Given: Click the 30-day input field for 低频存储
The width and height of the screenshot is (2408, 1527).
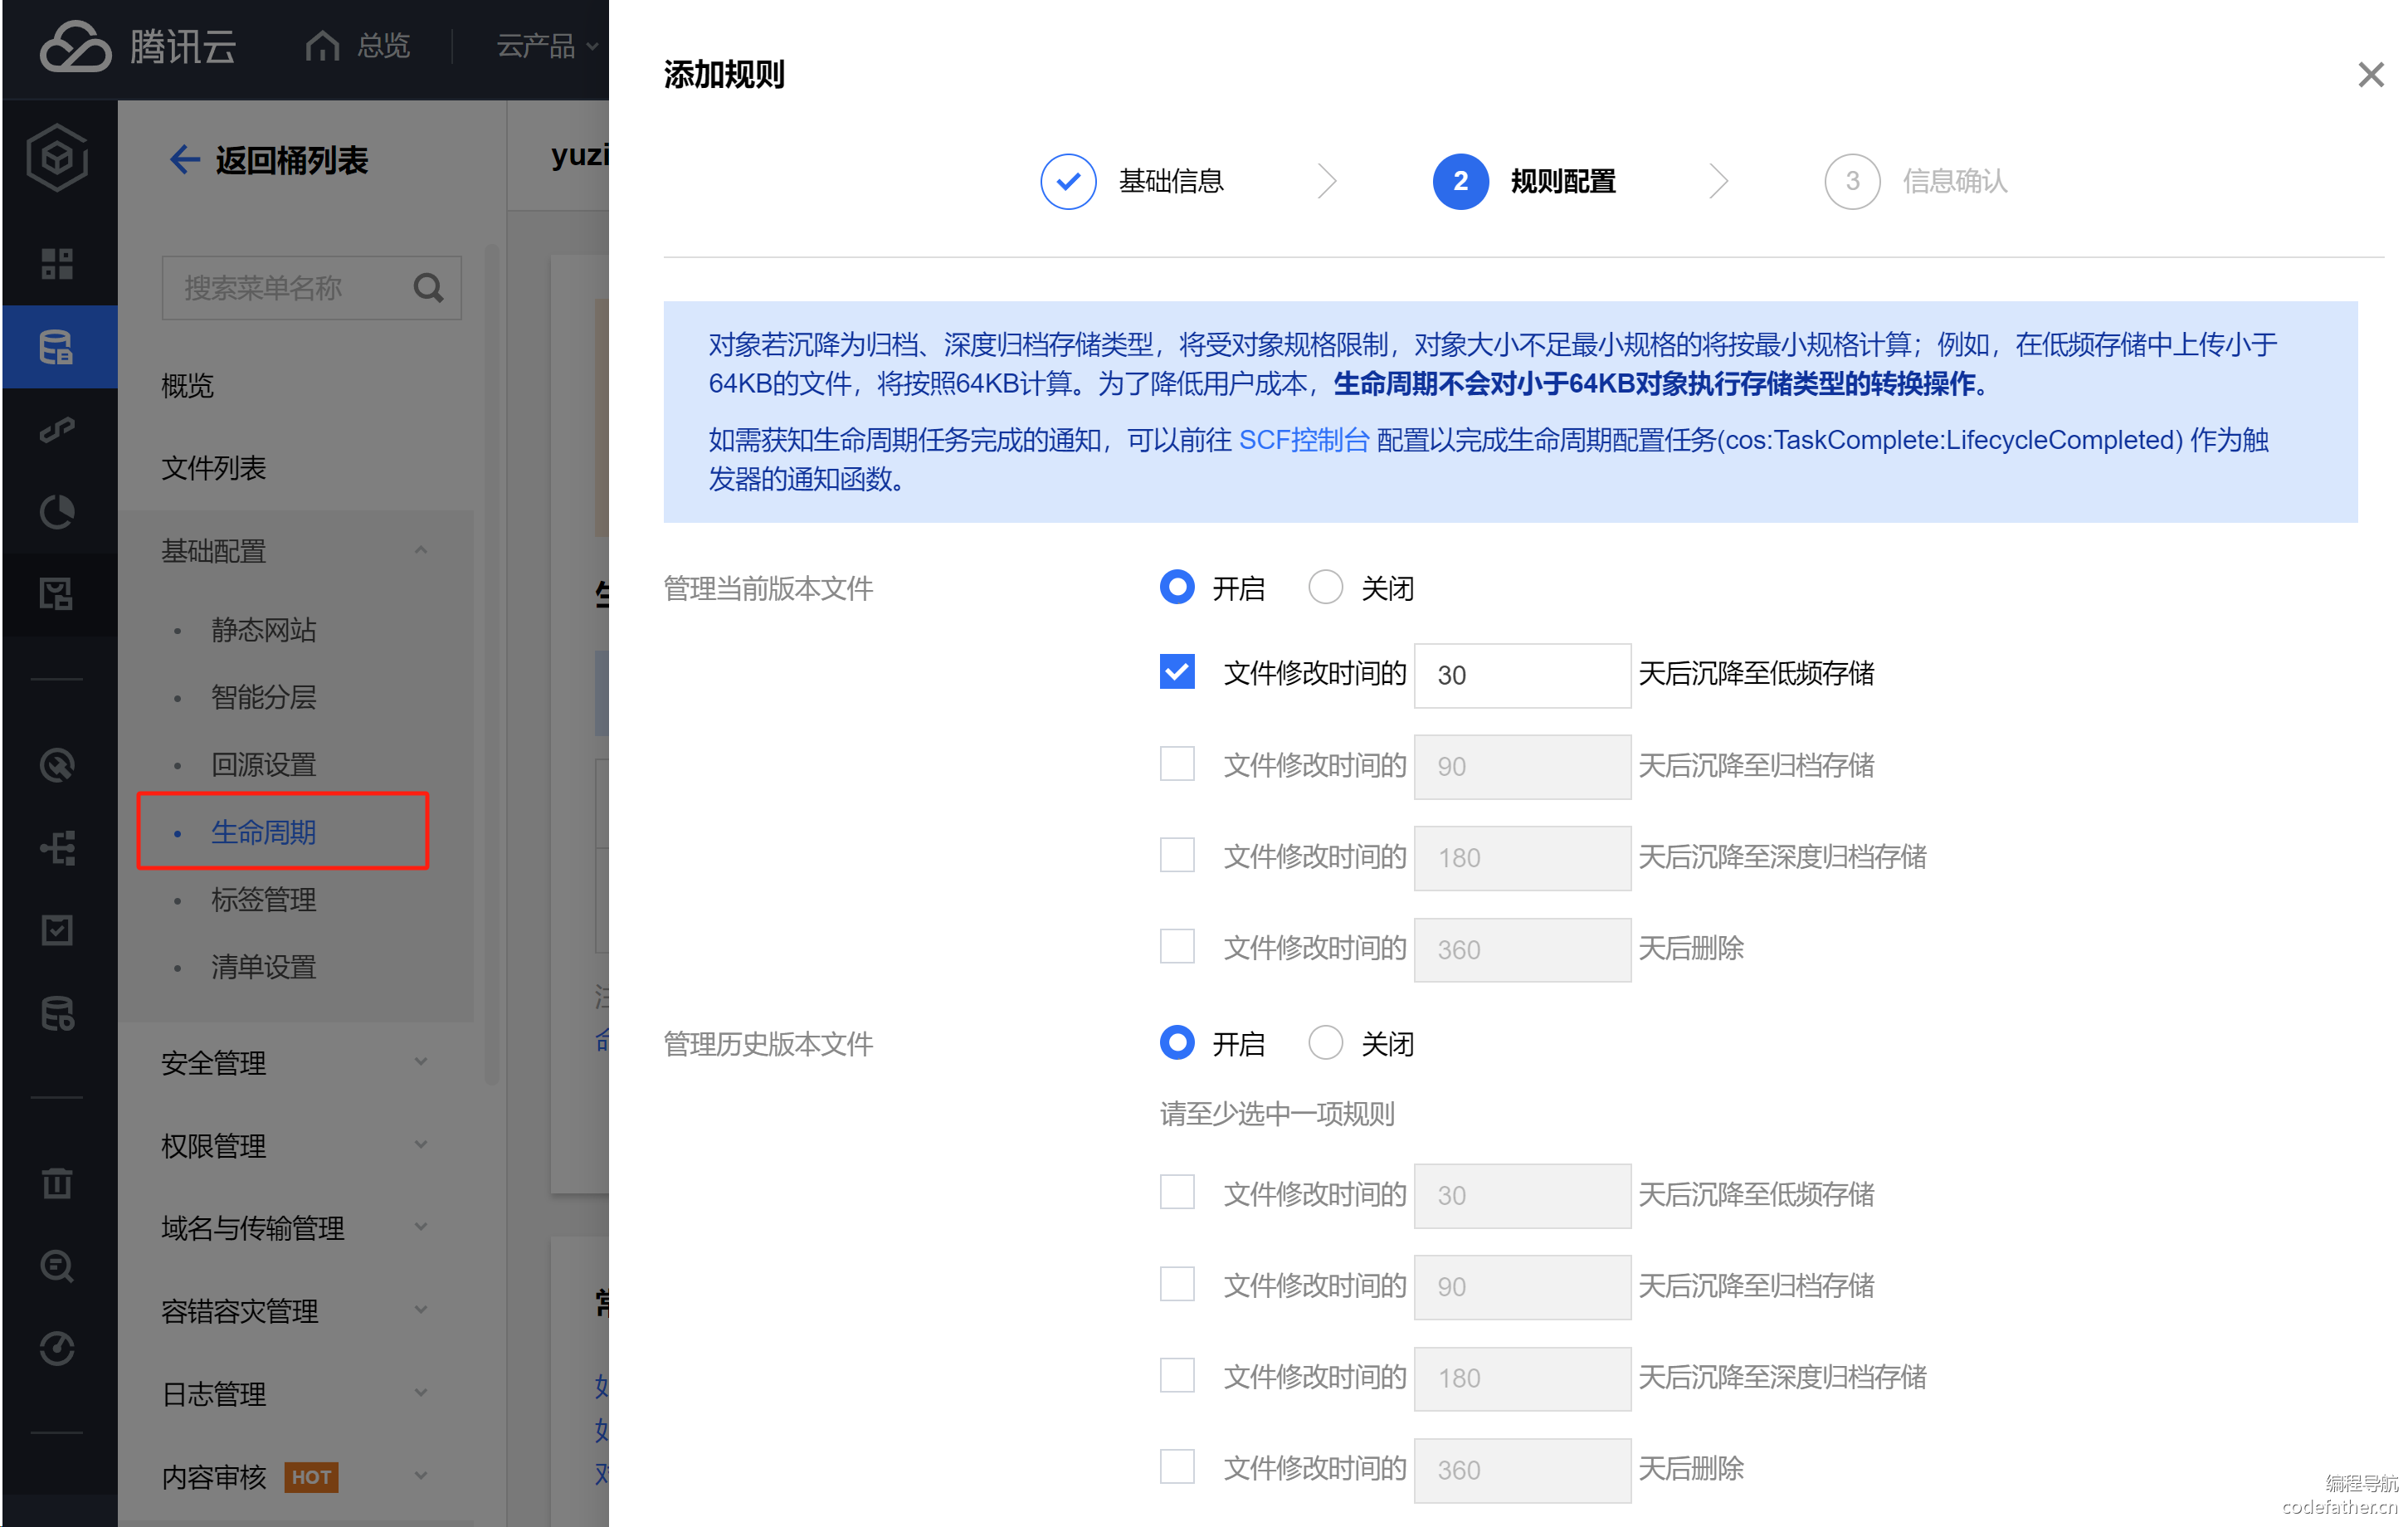Looking at the screenshot, I should (x=1522, y=675).
